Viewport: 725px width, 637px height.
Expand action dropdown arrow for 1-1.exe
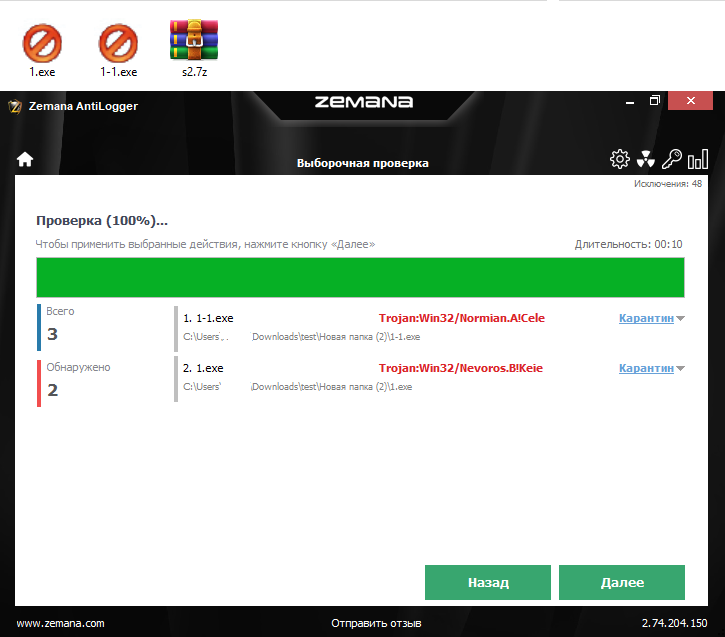(x=680, y=318)
